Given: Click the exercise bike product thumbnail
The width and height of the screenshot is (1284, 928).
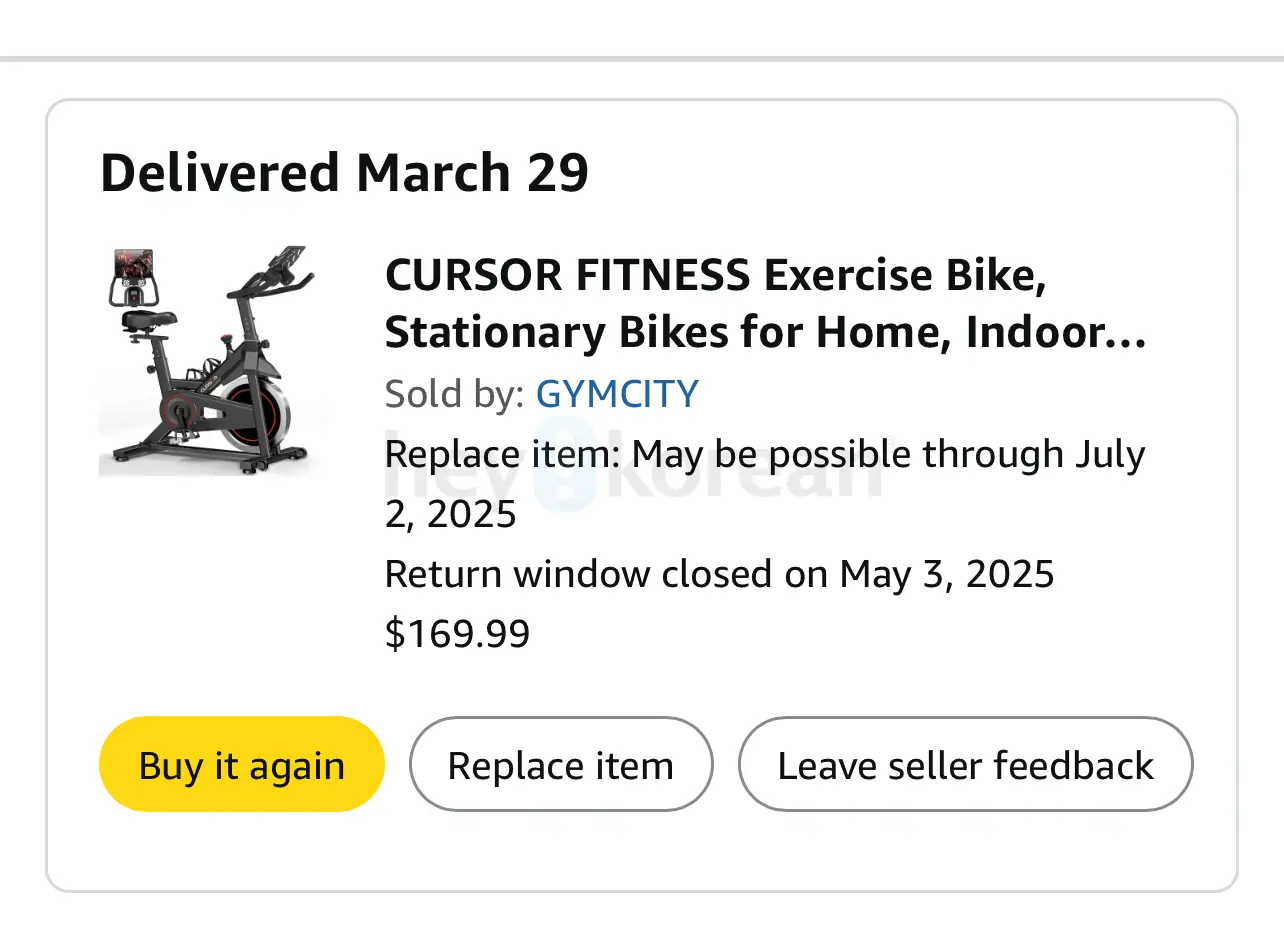Looking at the screenshot, I should click(x=212, y=360).
